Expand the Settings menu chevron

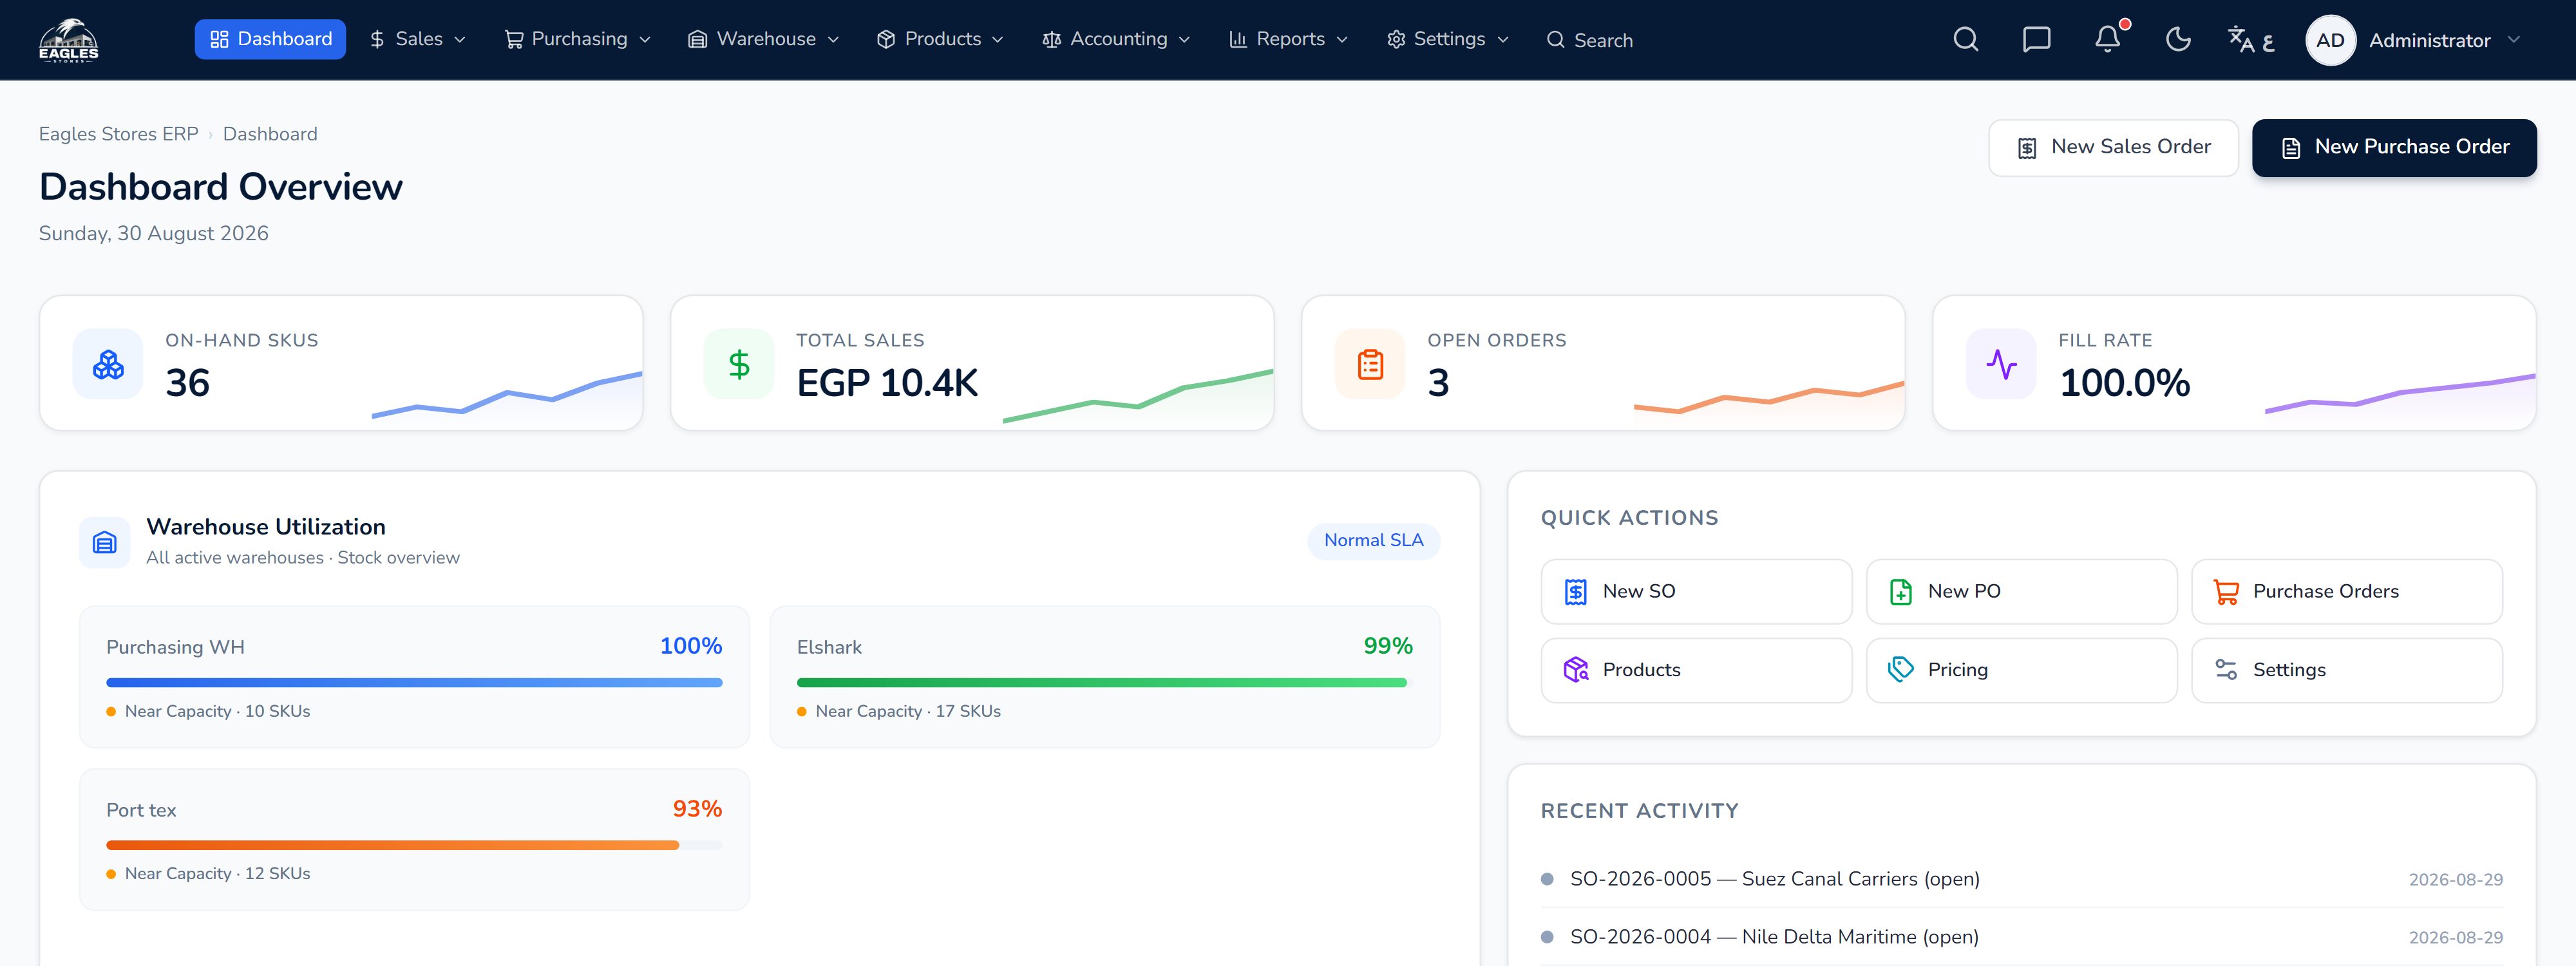(x=1503, y=40)
